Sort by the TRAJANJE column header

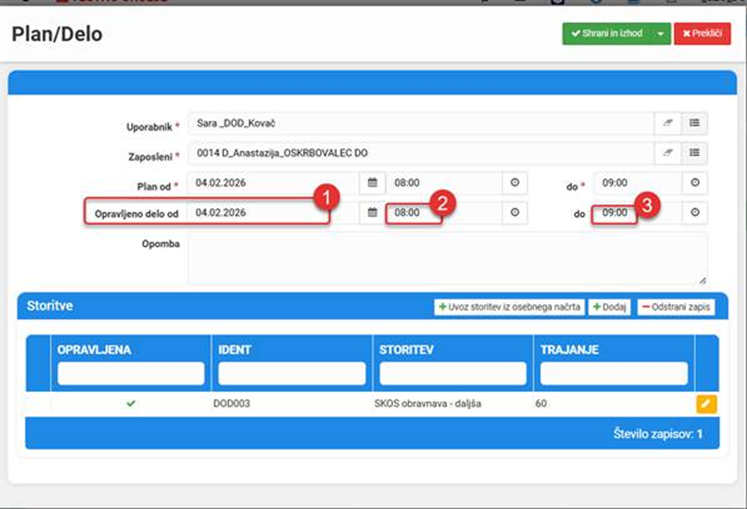(569, 350)
